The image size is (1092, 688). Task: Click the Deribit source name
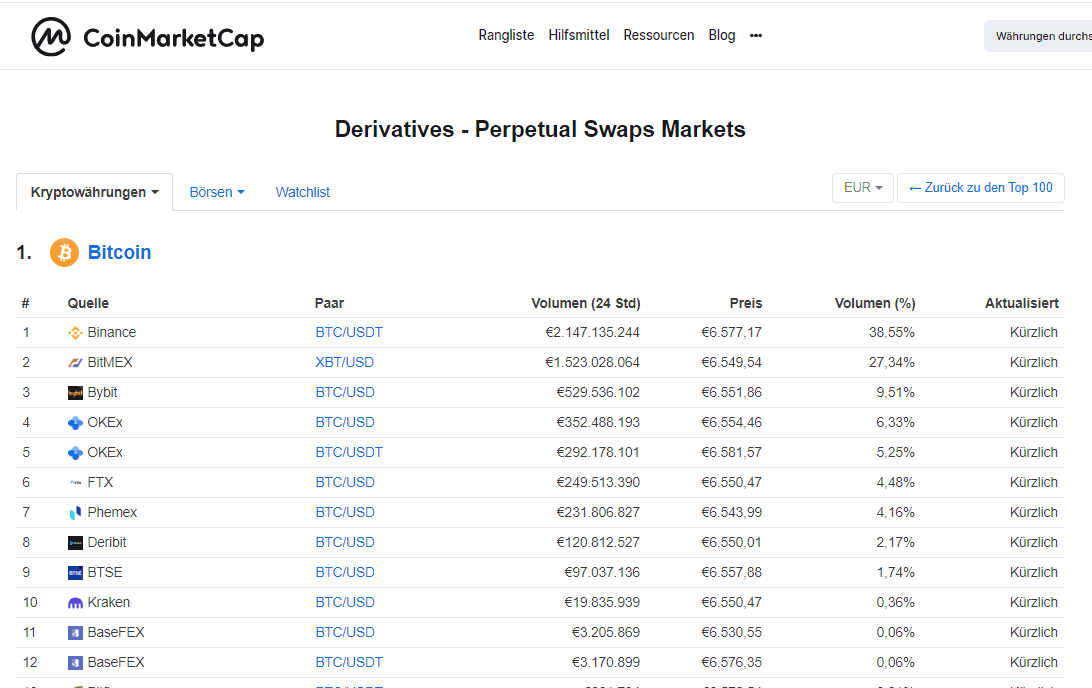pos(107,542)
